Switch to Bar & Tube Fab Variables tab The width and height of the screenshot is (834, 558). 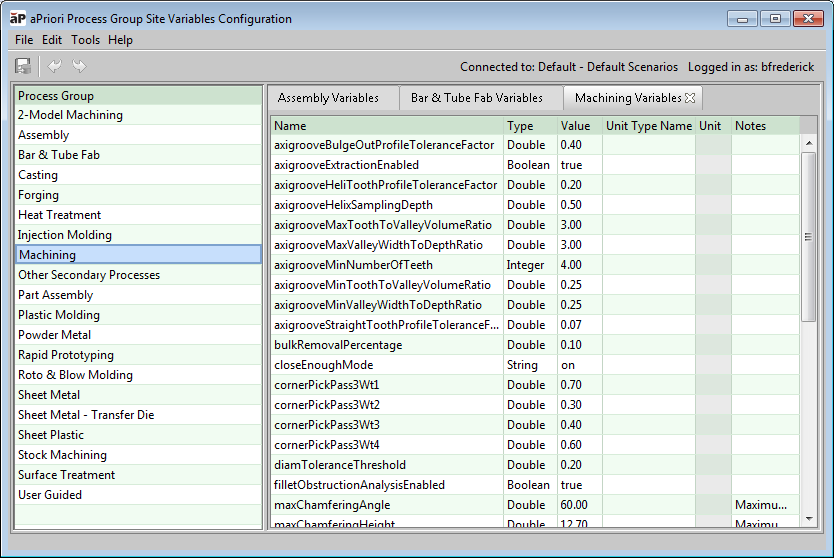point(476,98)
